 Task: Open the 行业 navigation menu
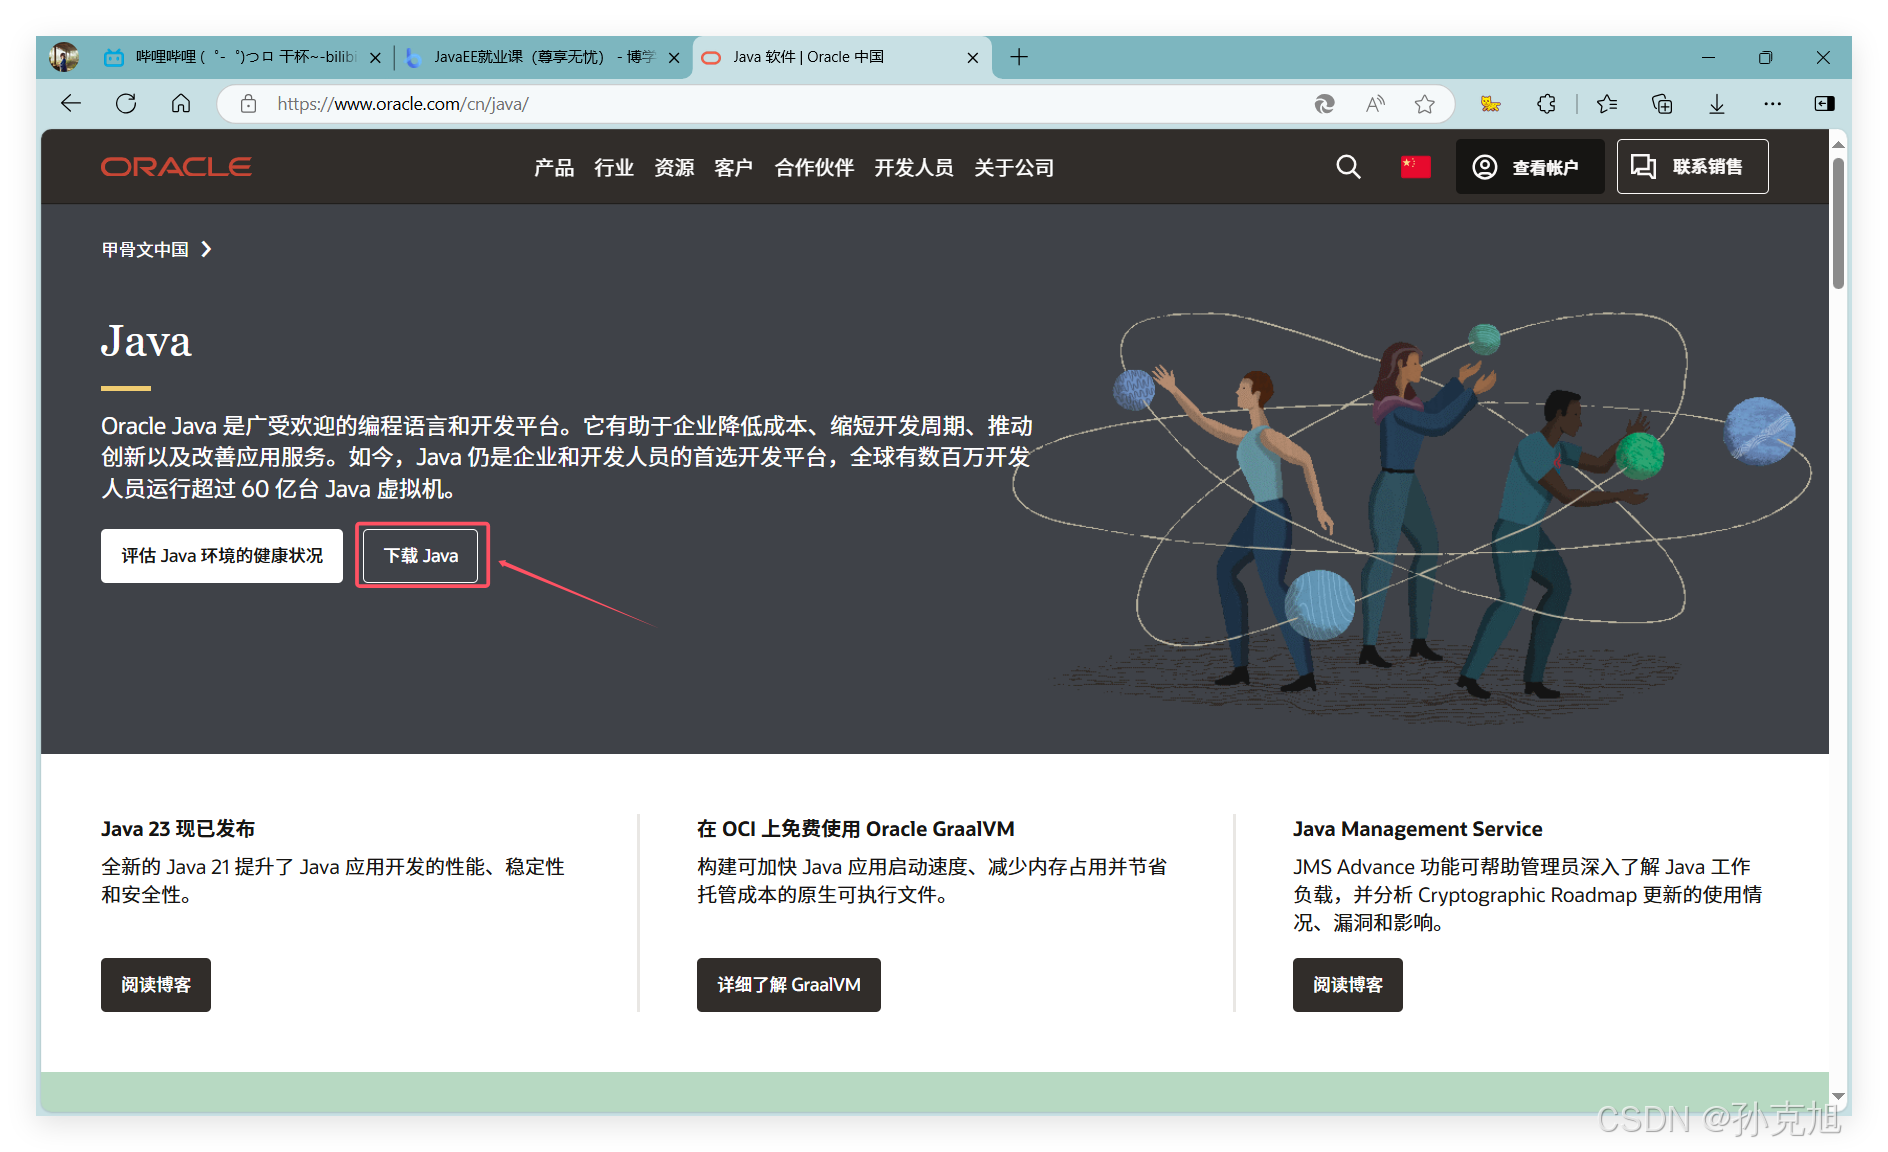click(614, 168)
